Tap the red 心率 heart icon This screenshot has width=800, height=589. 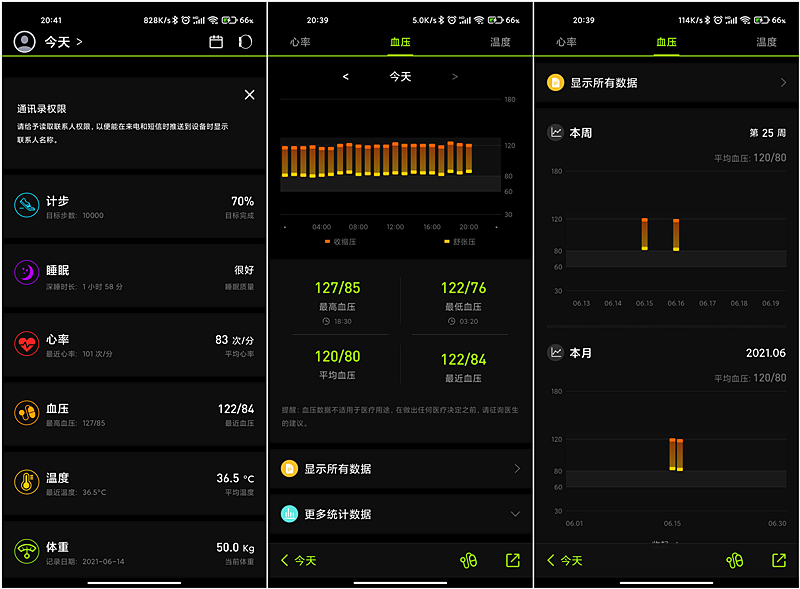pos(26,343)
